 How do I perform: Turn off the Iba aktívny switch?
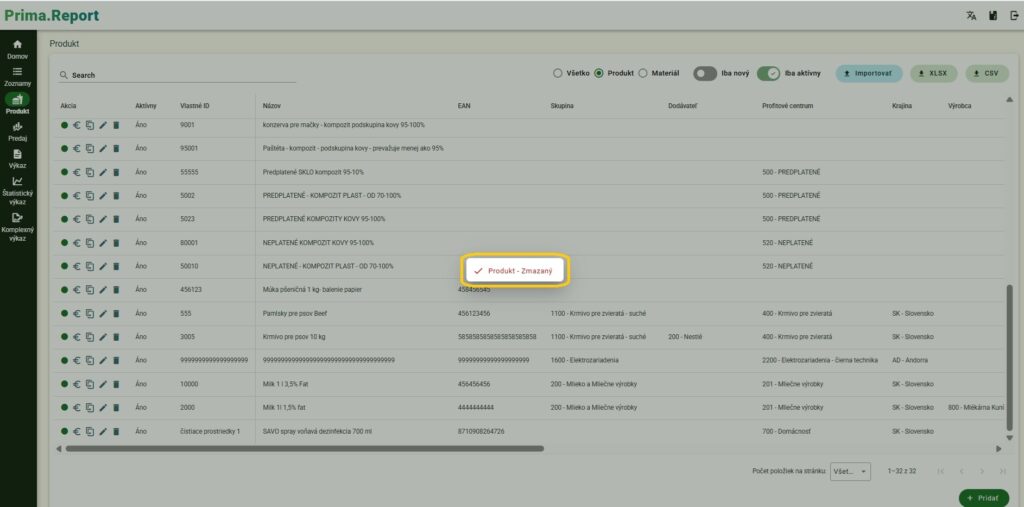pyautogui.click(x=768, y=73)
